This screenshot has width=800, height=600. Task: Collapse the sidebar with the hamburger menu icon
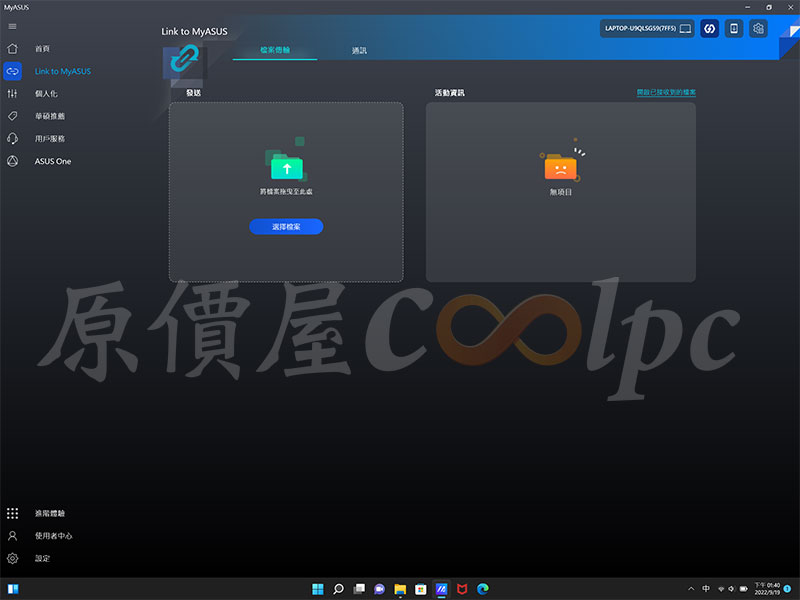pos(12,27)
